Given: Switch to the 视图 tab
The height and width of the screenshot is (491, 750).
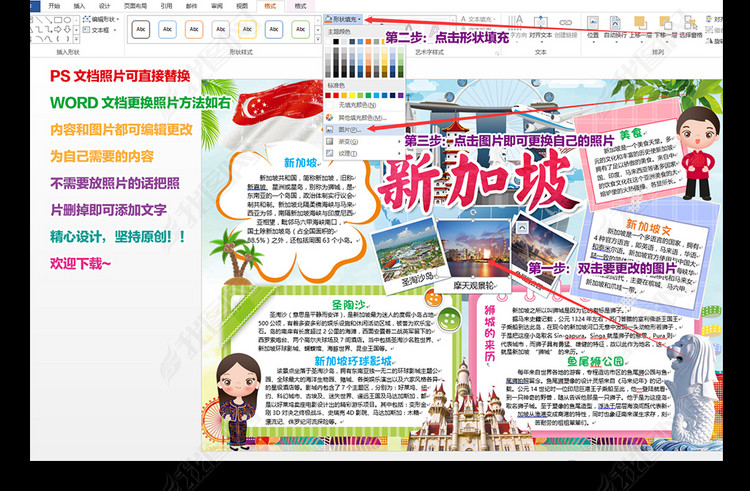Looking at the screenshot, I should (x=242, y=6).
